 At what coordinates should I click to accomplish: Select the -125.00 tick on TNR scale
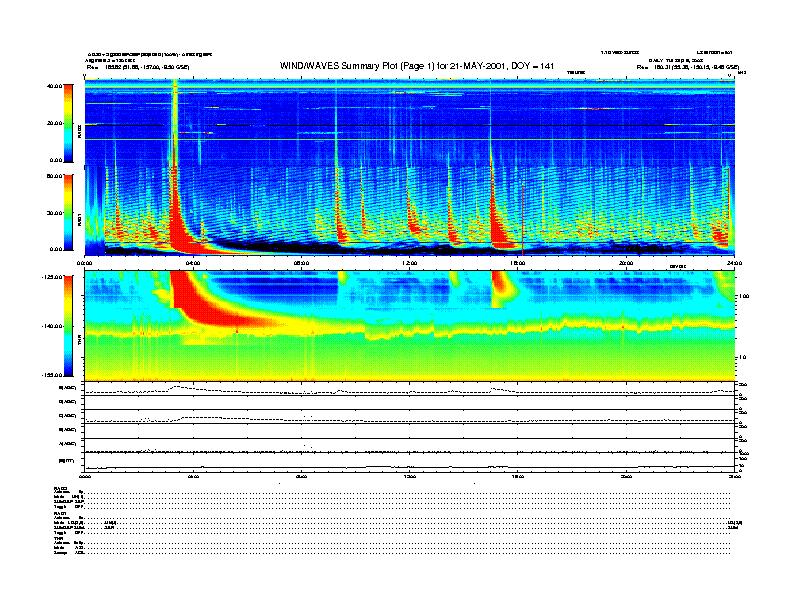[52, 277]
